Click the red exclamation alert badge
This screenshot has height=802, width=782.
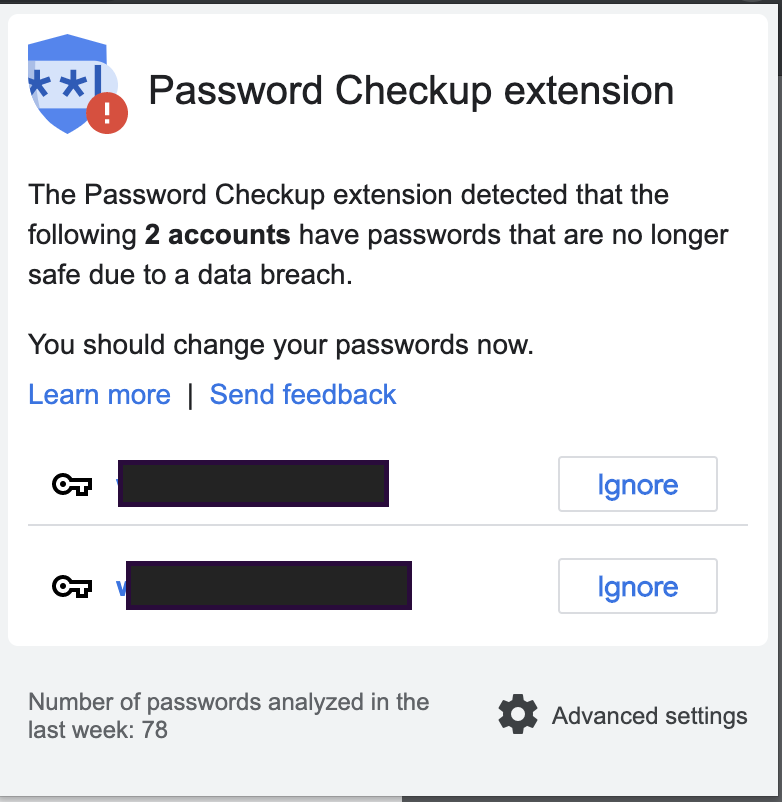pos(106,112)
